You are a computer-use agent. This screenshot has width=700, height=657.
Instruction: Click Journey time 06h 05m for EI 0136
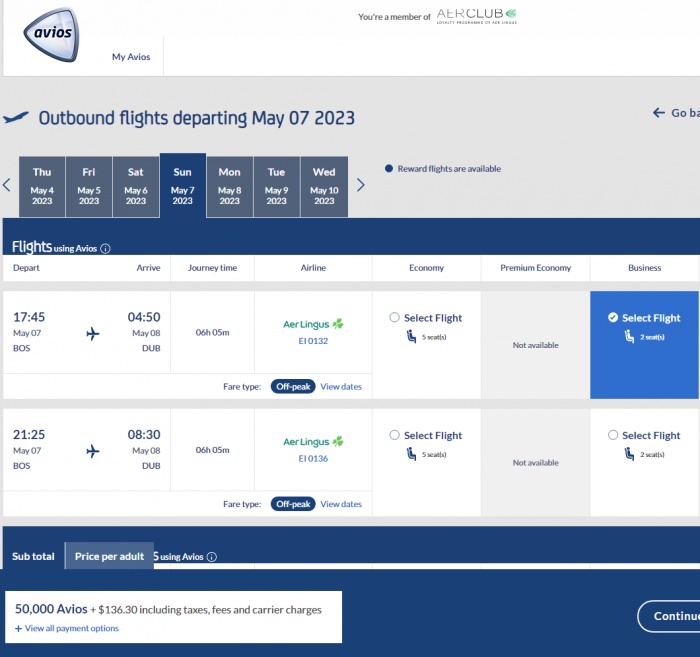tap(212, 450)
